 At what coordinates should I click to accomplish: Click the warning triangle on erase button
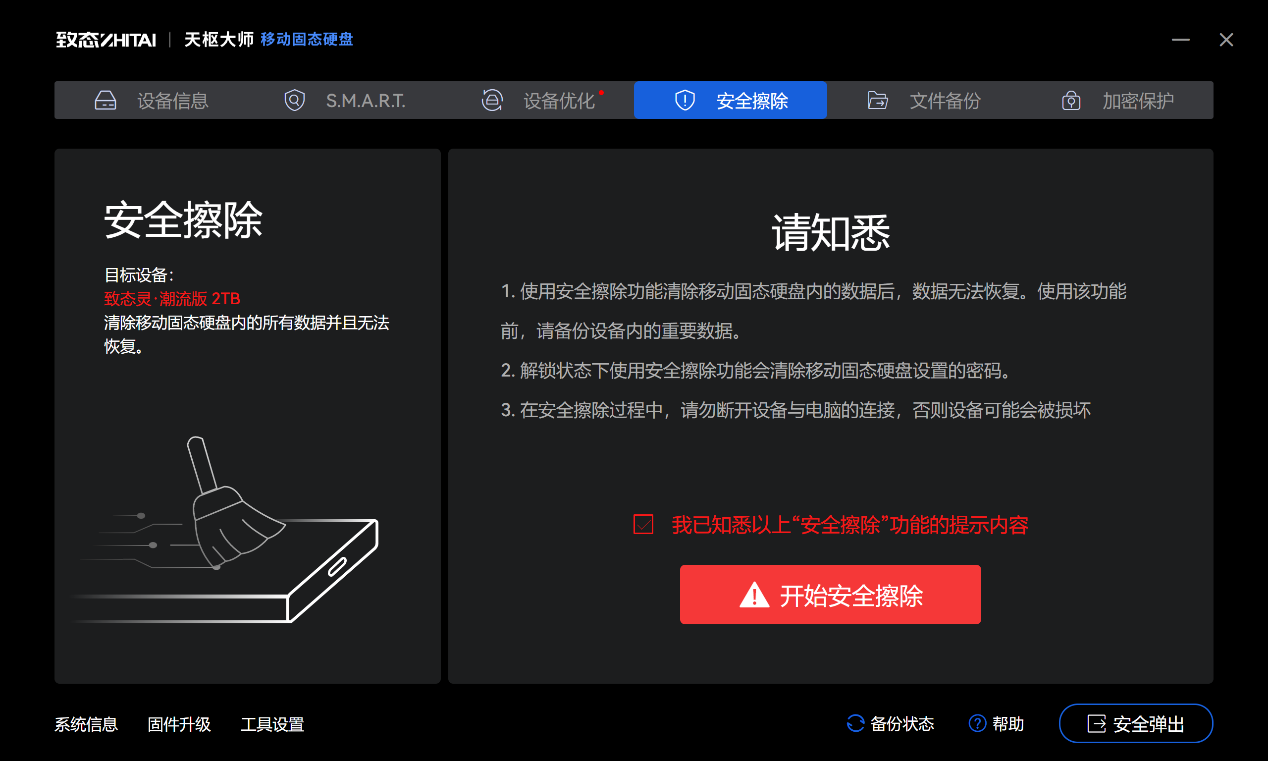pos(754,595)
